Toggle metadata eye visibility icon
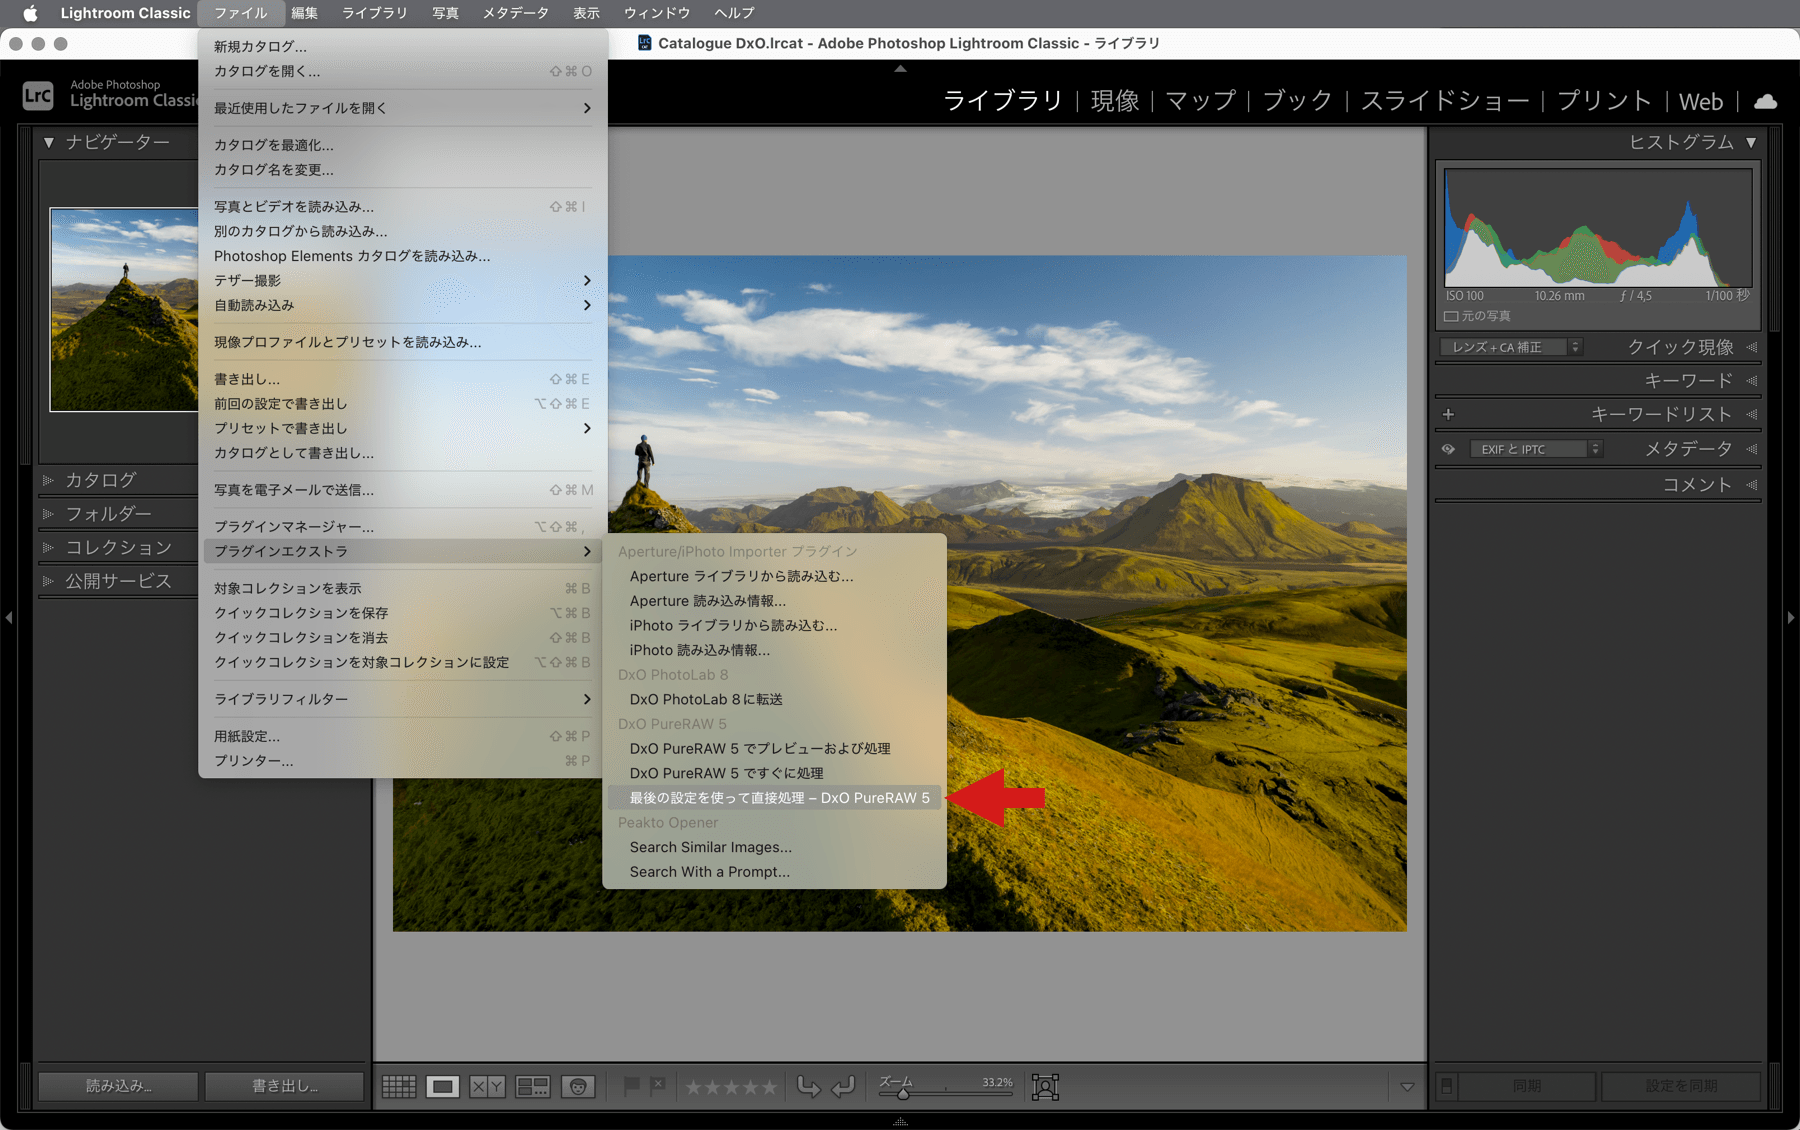The height and width of the screenshot is (1130, 1800). [1448, 449]
